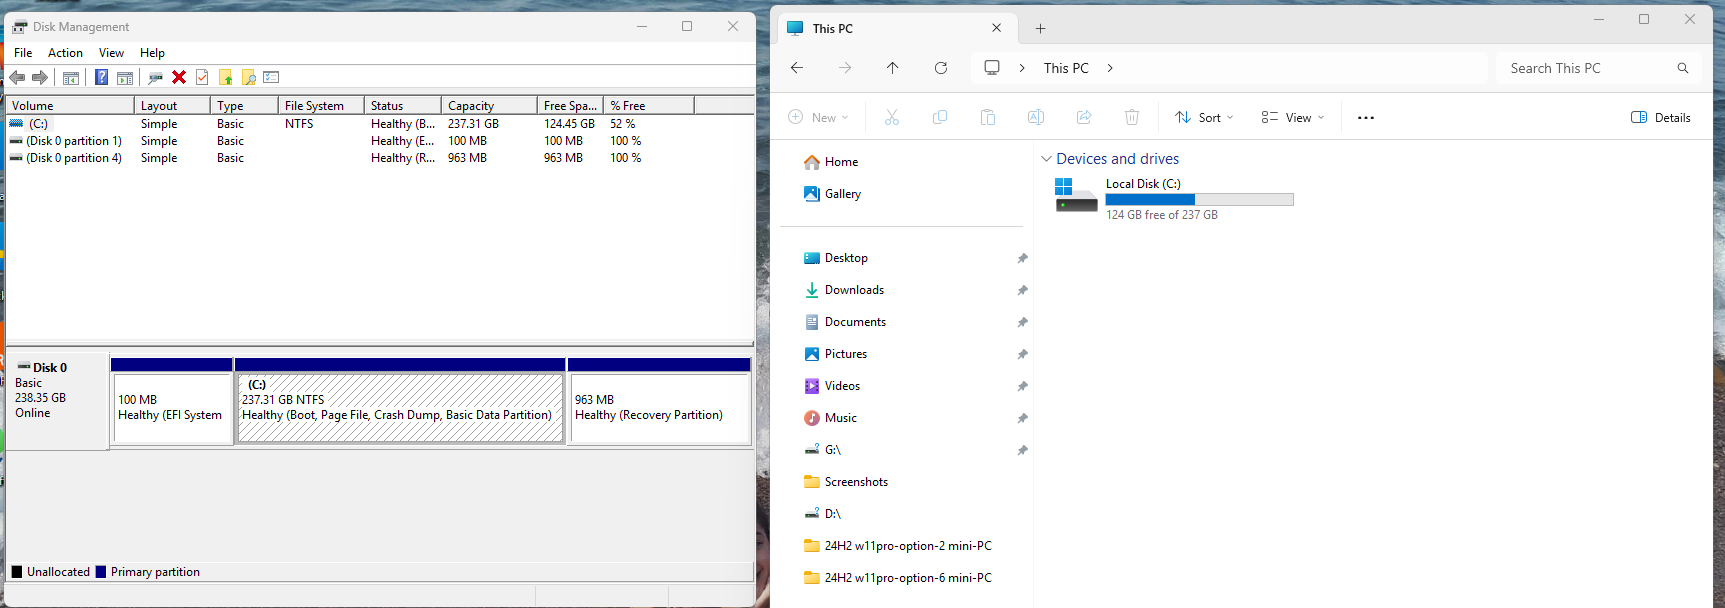
Task: Click the Paste clipboard icon in File Explorer
Action: [x=988, y=117]
